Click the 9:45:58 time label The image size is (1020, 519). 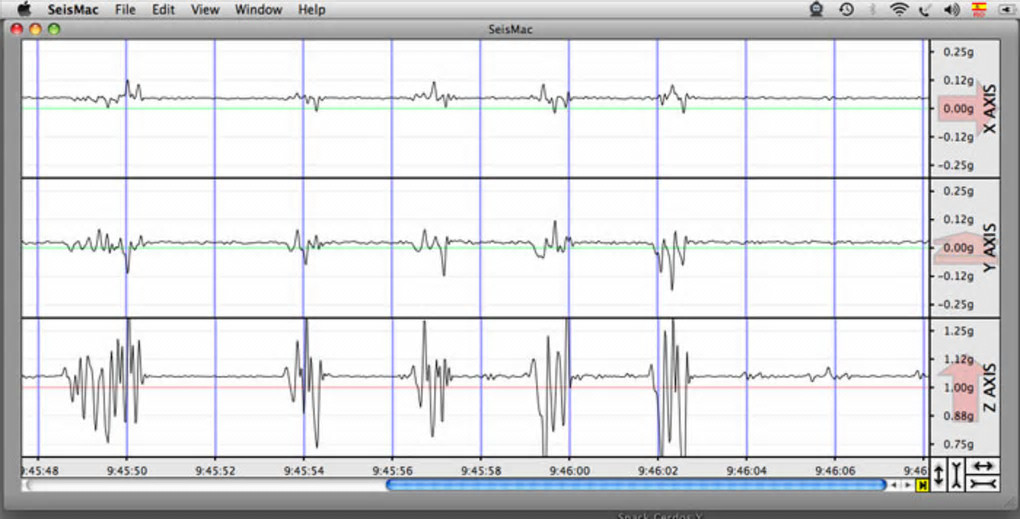point(481,470)
